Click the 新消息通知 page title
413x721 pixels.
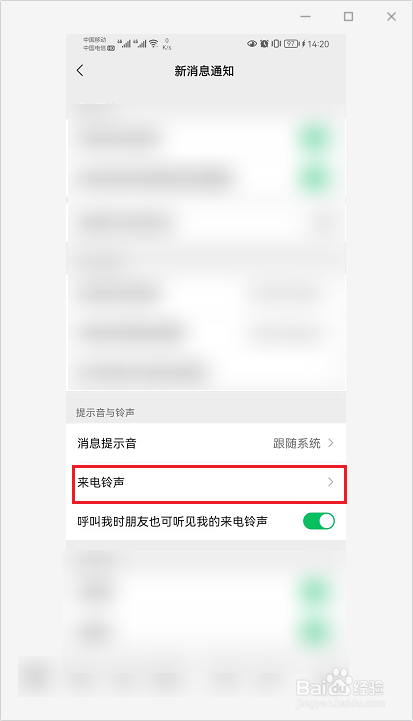pyautogui.click(x=204, y=71)
